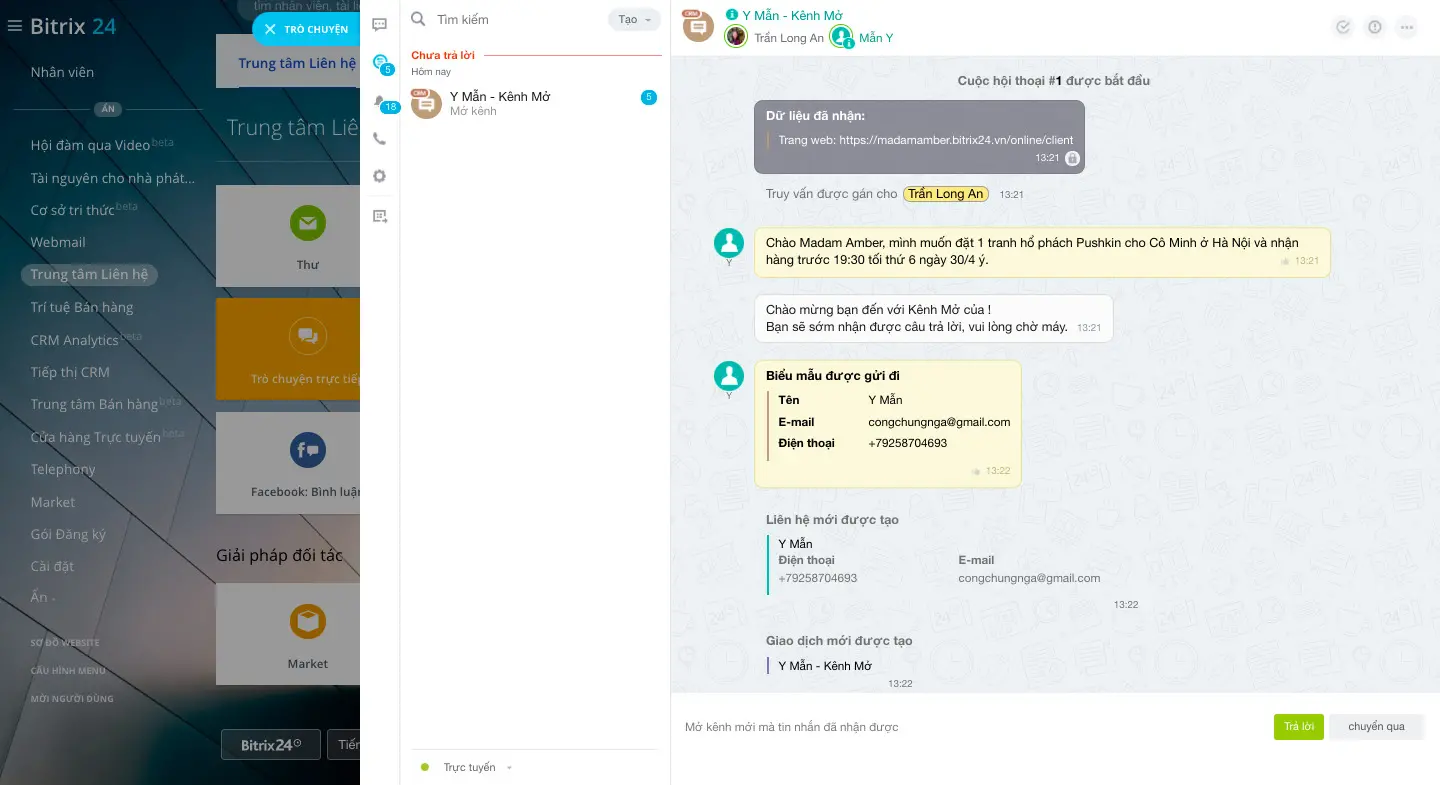Close the Trò chuyện chat panel
The image size is (1440, 785).
tap(270, 29)
